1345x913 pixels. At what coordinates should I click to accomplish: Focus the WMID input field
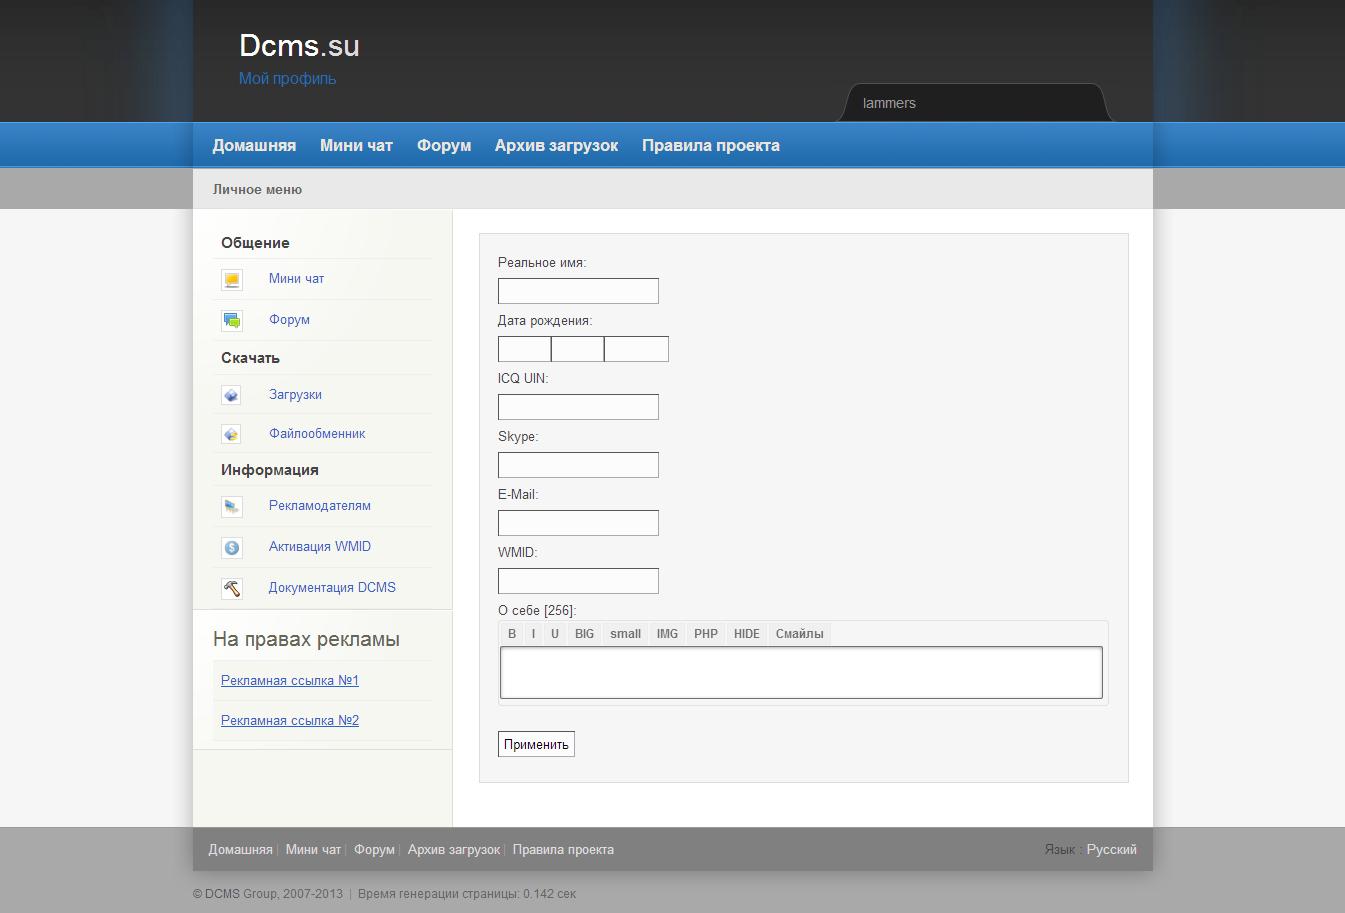(578, 581)
